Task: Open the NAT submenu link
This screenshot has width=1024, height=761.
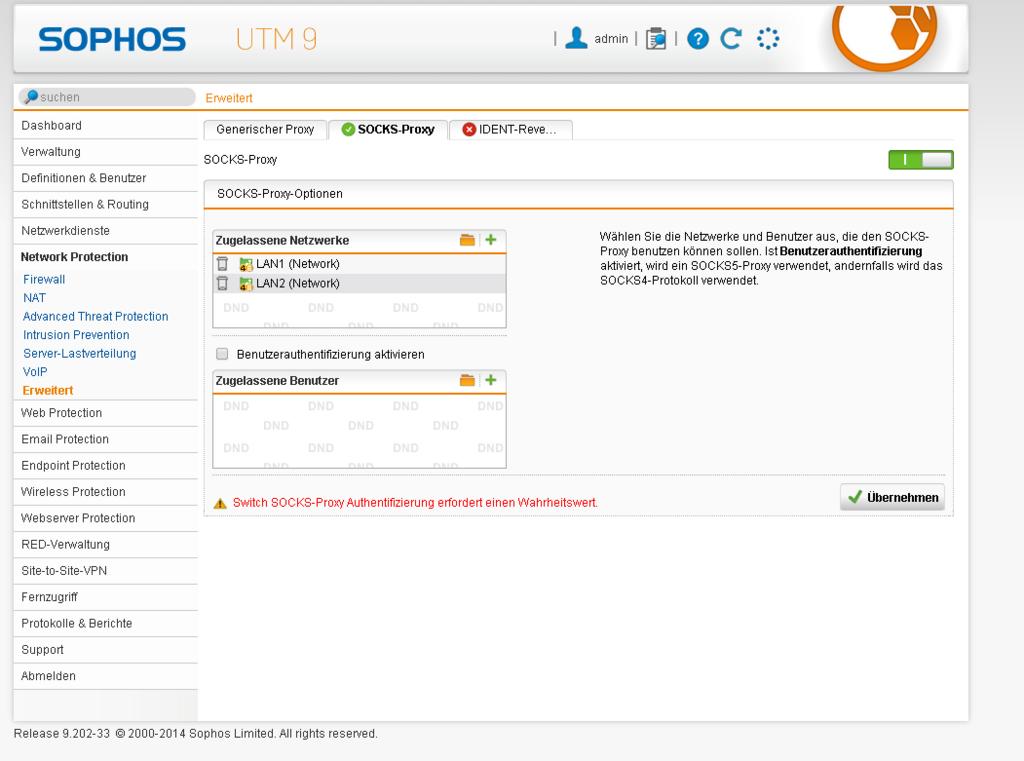Action: point(35,298)
